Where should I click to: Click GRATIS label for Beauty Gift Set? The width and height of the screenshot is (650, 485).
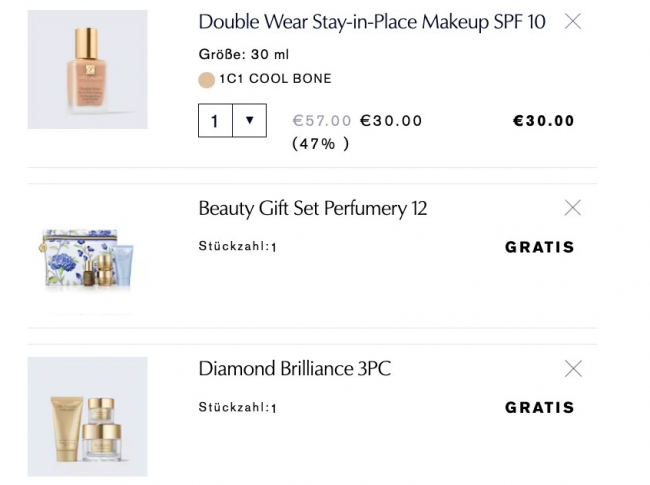pos(540,247)
